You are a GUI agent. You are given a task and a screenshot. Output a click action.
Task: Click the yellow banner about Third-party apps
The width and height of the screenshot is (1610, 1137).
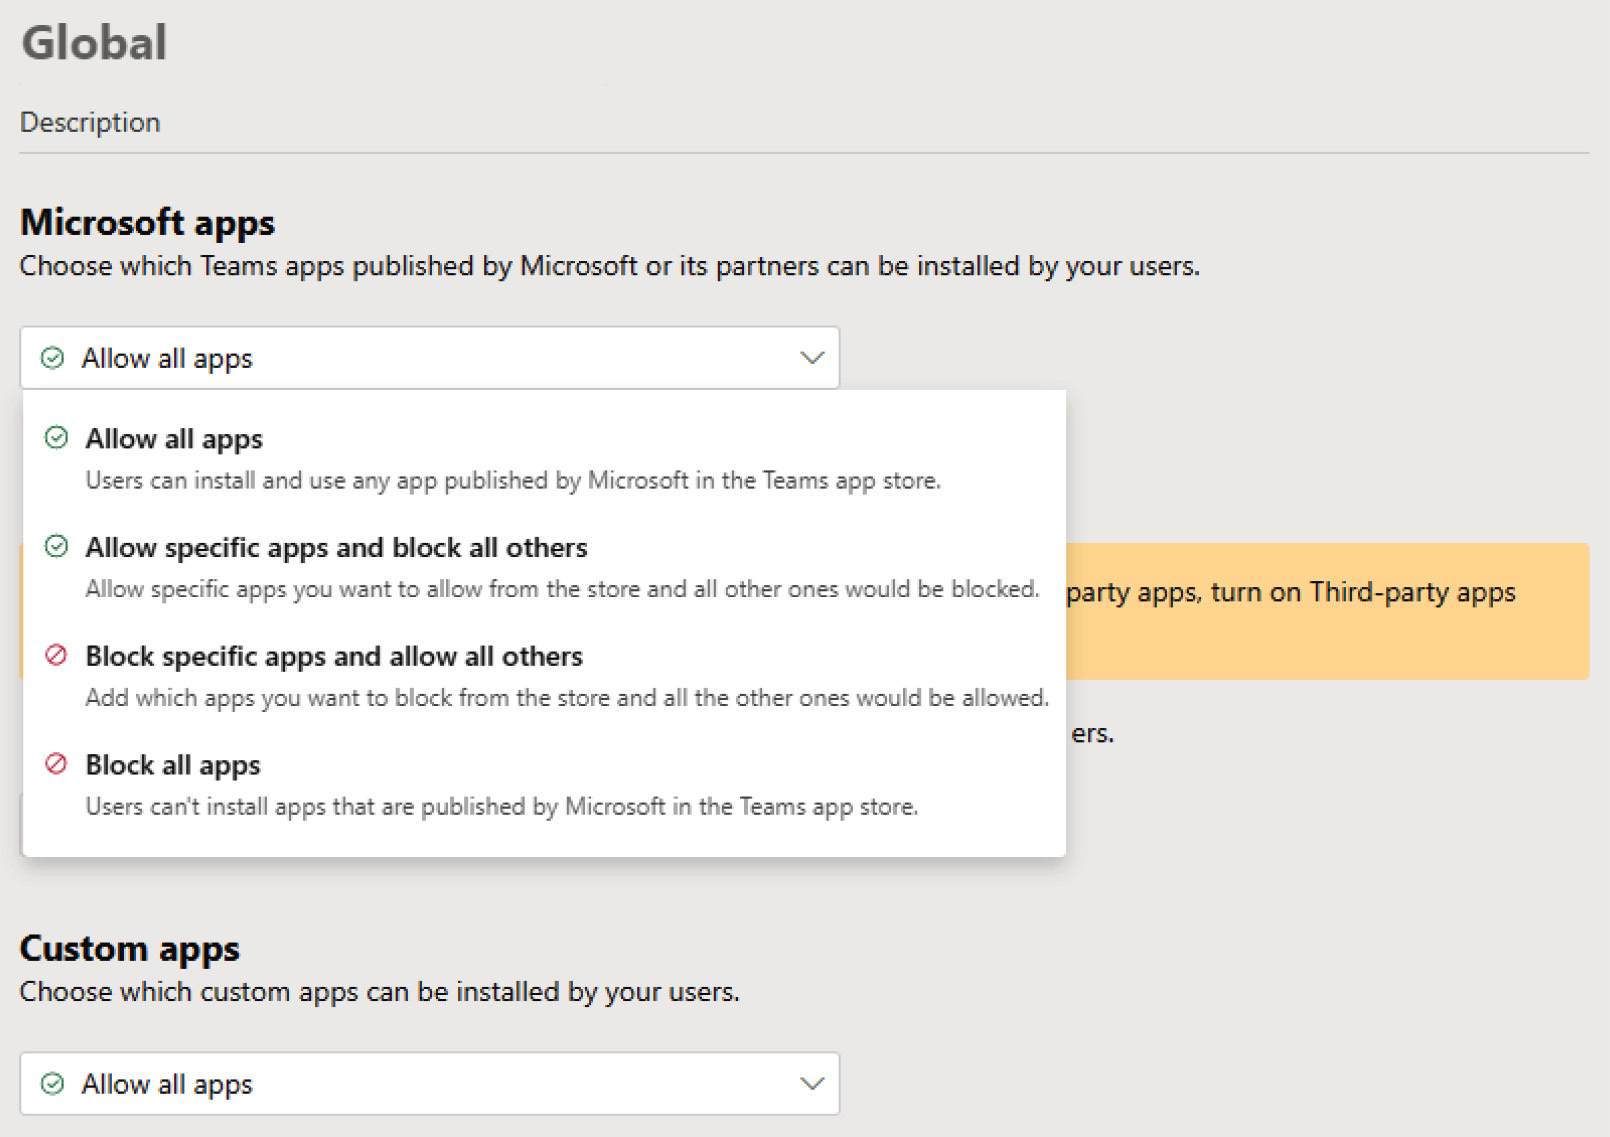point(1327,611)
